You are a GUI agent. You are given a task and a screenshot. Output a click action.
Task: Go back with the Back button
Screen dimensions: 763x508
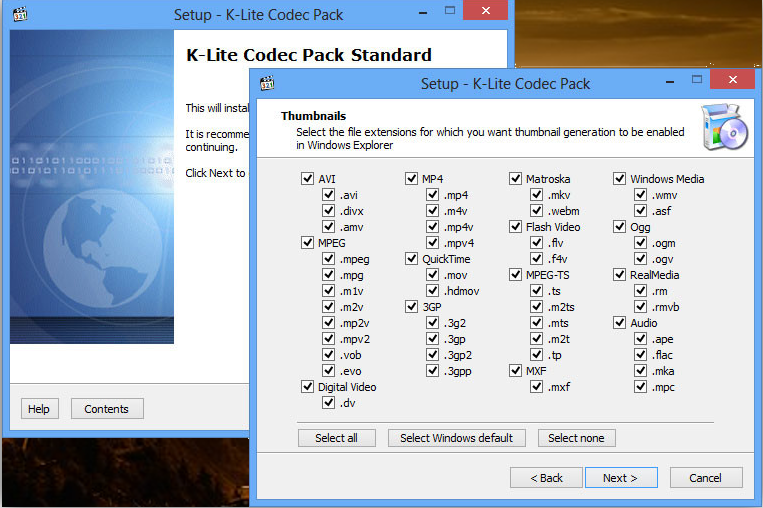click(546, 478)
